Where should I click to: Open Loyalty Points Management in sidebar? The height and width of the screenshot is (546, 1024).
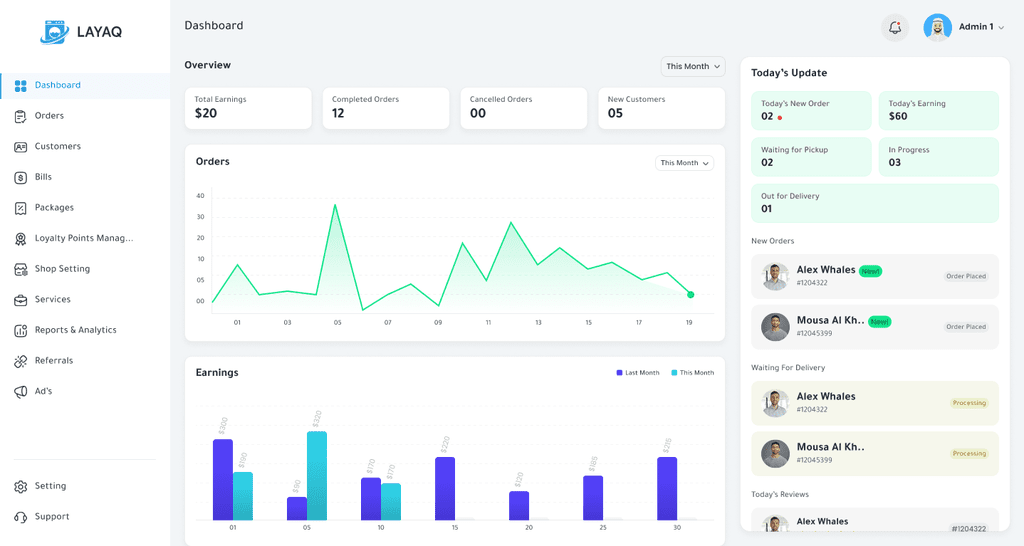click(x=83, y=238)
